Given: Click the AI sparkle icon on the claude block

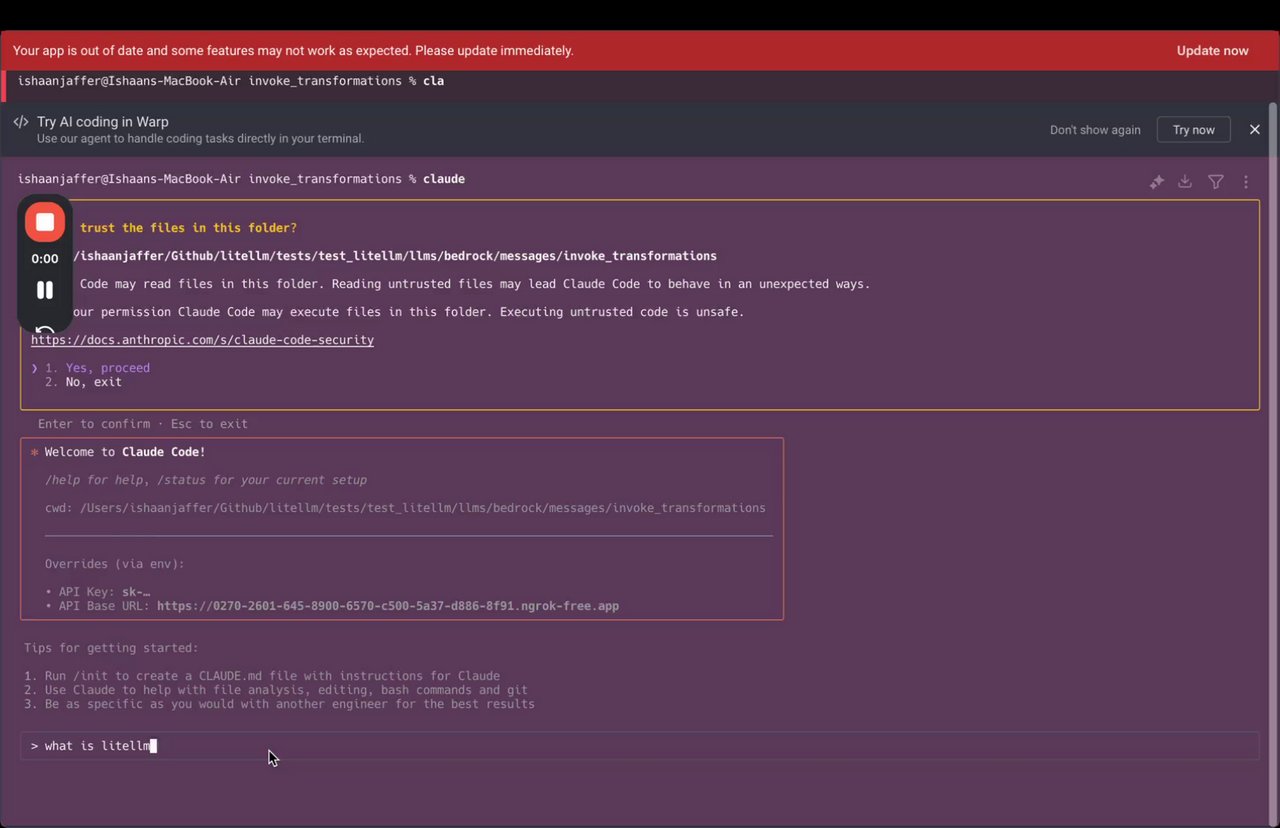Looking at the screenshot, I should coord(1157,182).
